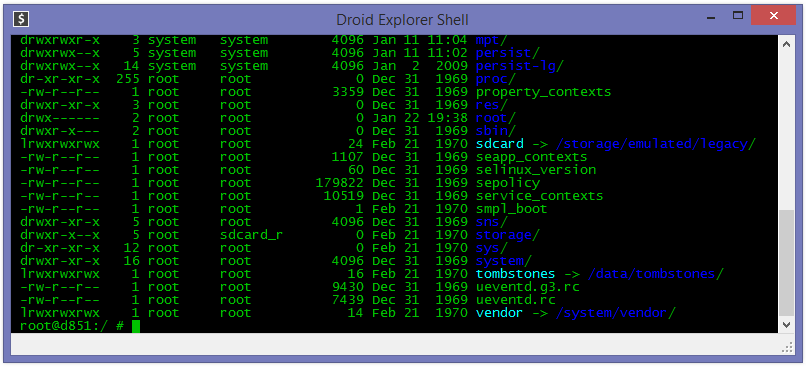Click the 7439 size of ueventd.rc
Image resolution: width=806 pixels, height=368 pixels.
[x=348, y=300]
